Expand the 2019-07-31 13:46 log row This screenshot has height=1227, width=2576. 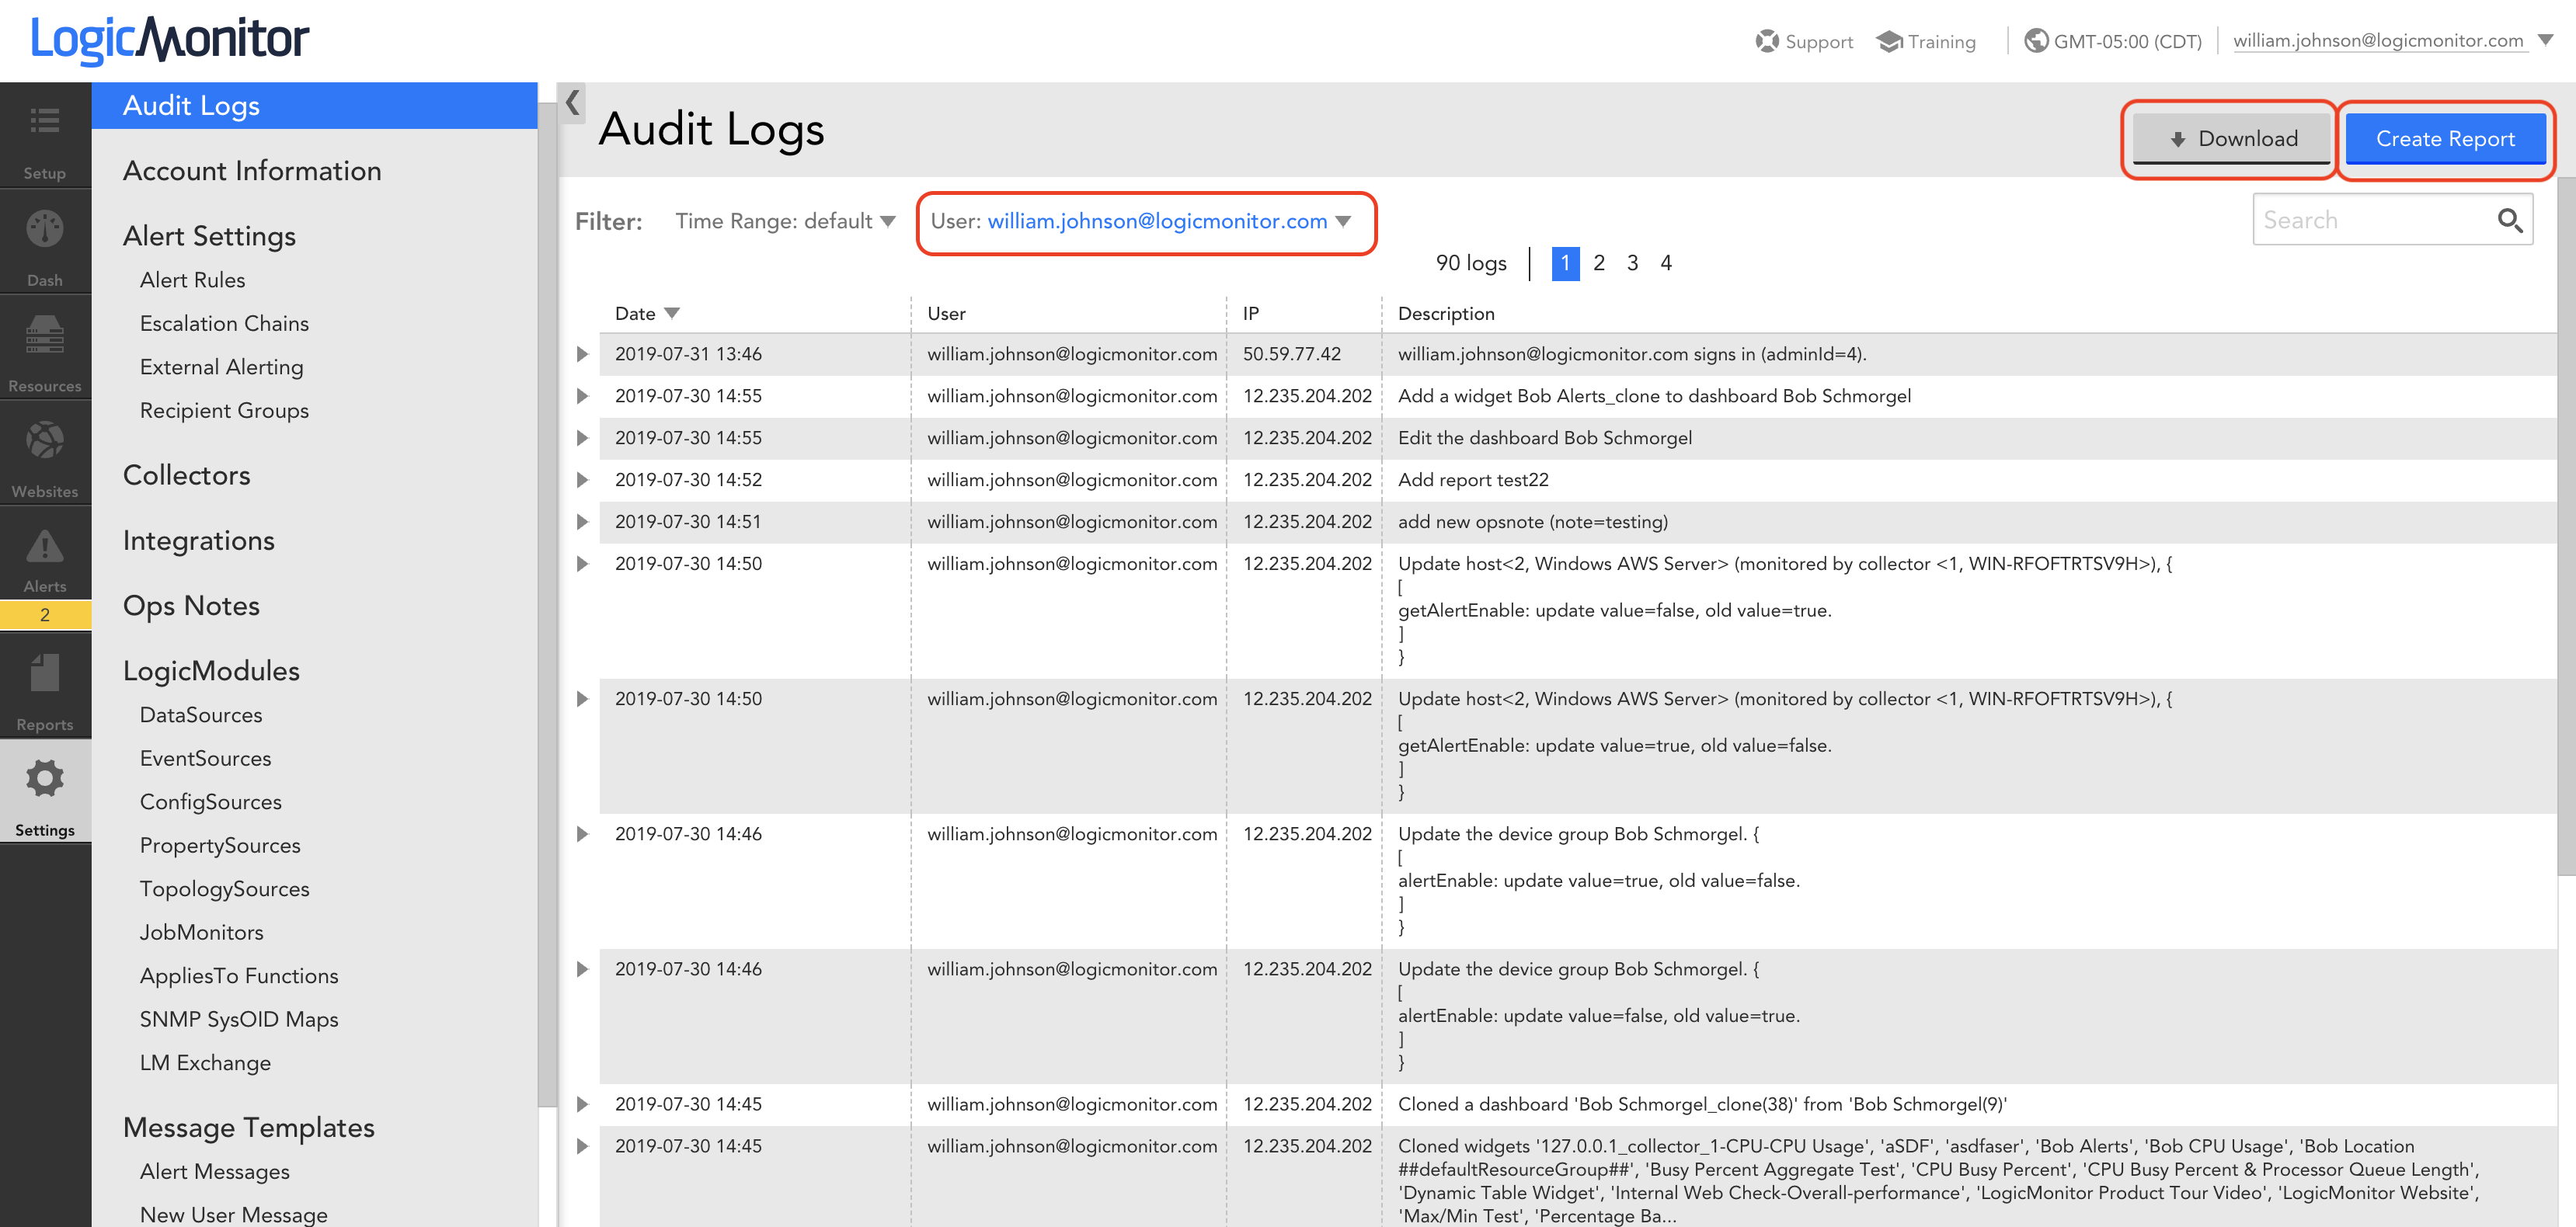coord(582,354)
